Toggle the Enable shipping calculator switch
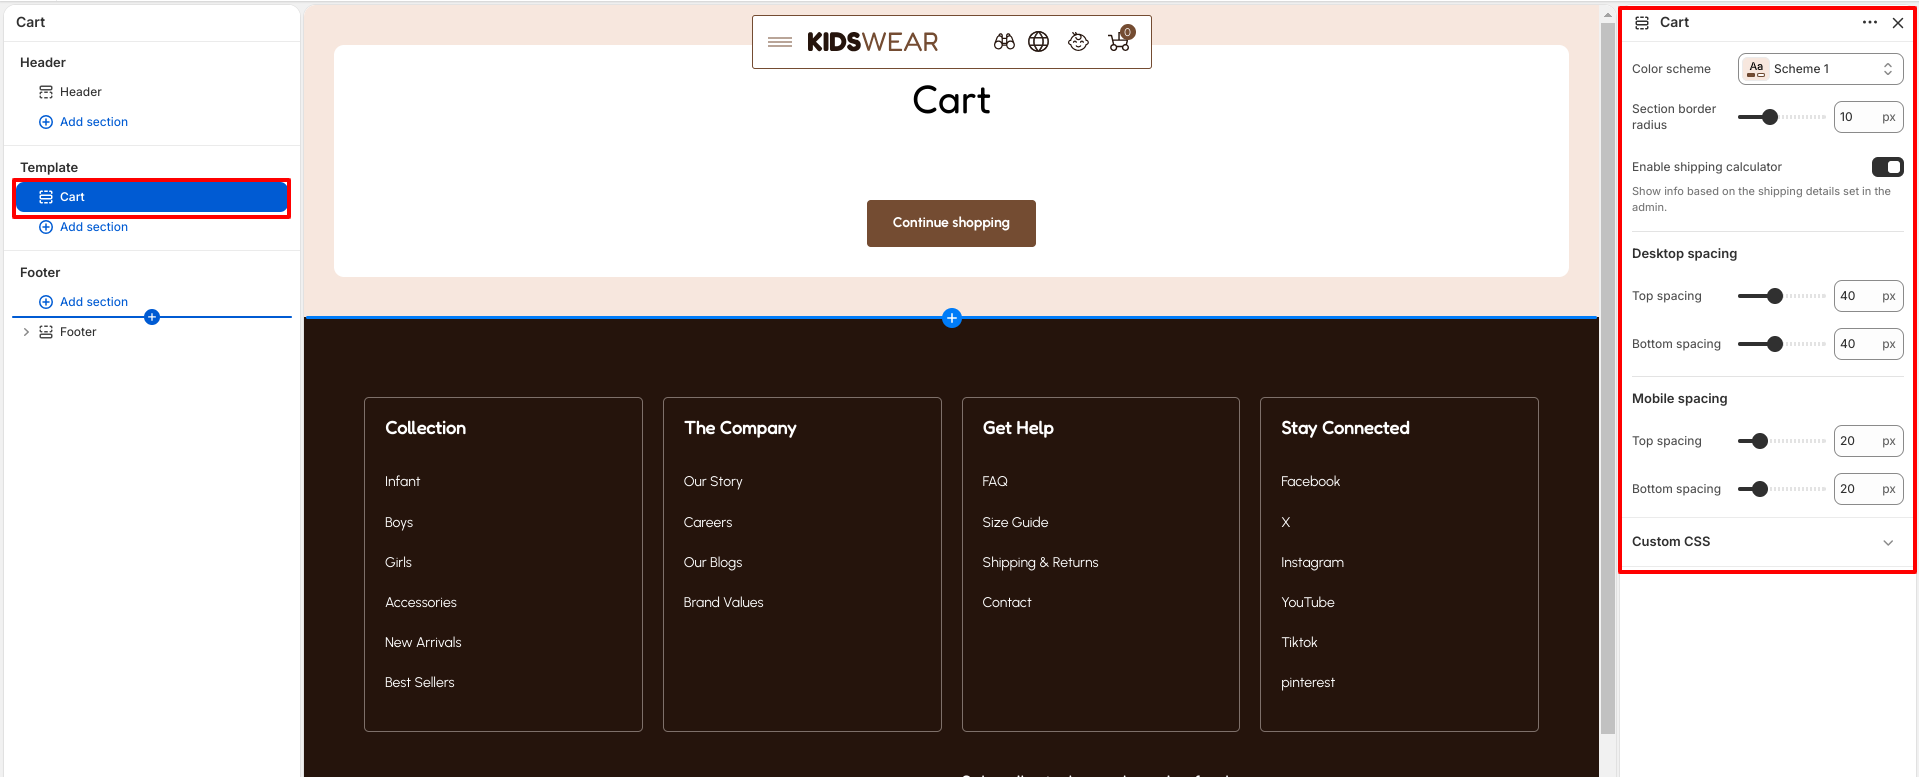Image resolution: width=1919 pixels, height=777 pixels. 1888,167
